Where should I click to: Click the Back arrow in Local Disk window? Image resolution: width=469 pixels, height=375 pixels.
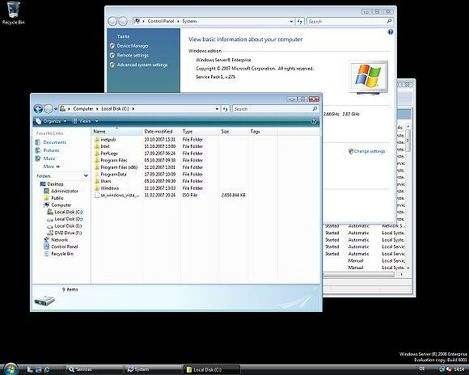pyautogui.click(x=38, y=109)
